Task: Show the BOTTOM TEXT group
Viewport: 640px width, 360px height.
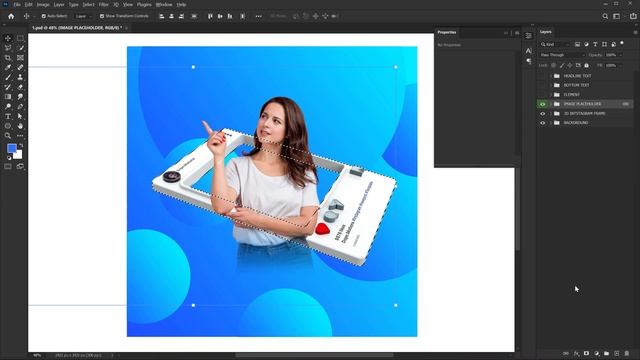Action: coord(542,85)
